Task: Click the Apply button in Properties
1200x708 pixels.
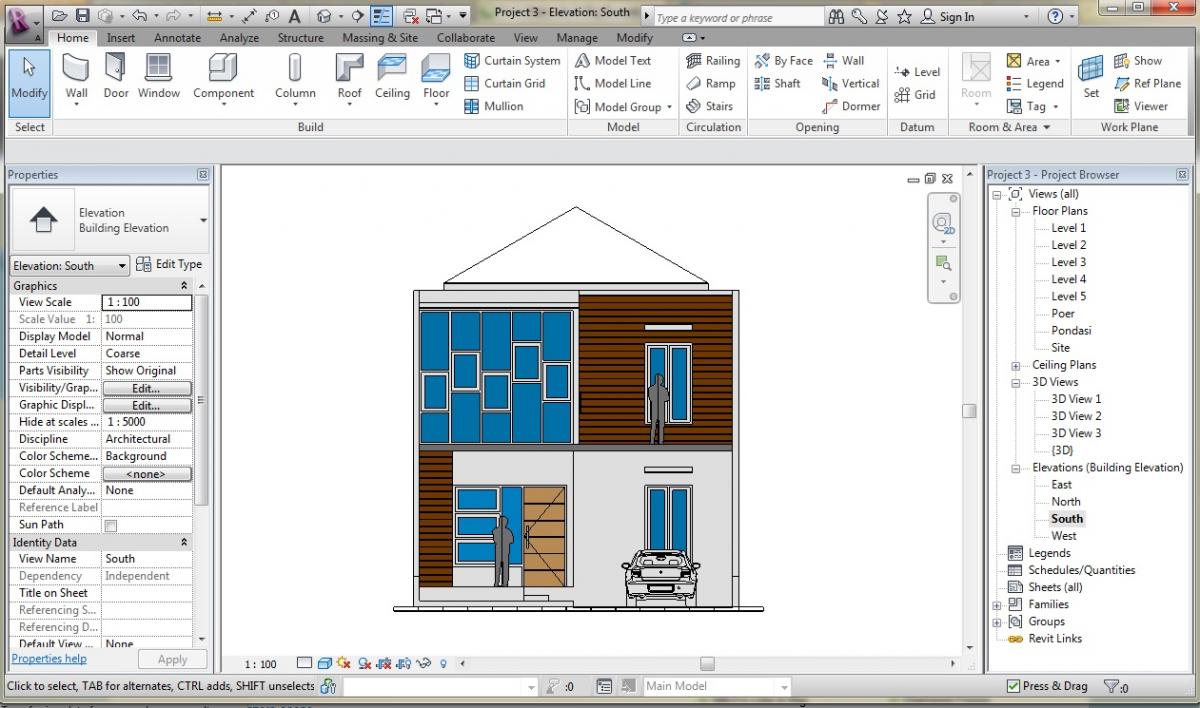Action: click(x=172, y=659)
